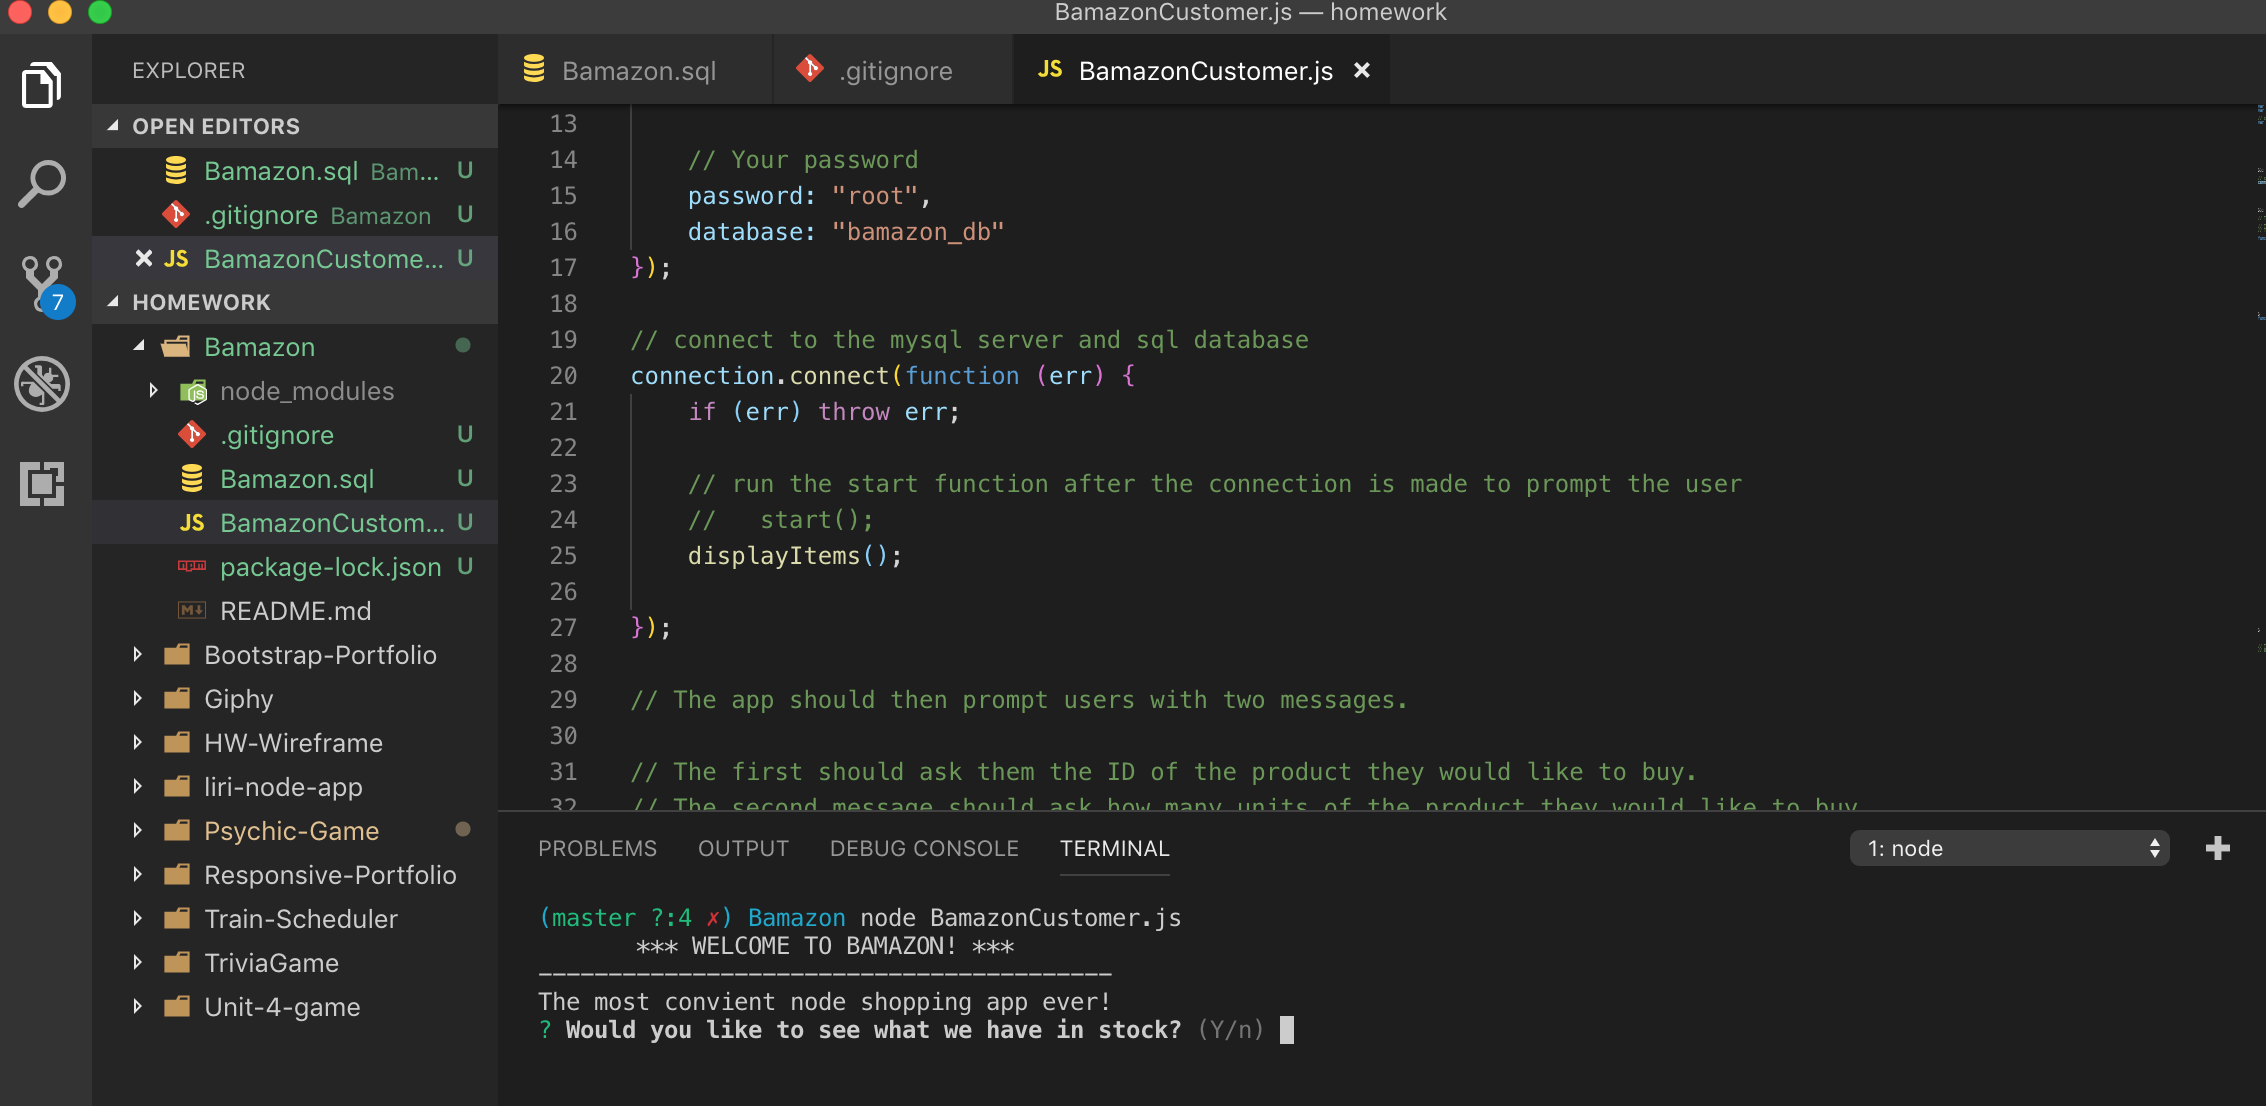Open the Debug view icon

42,384
